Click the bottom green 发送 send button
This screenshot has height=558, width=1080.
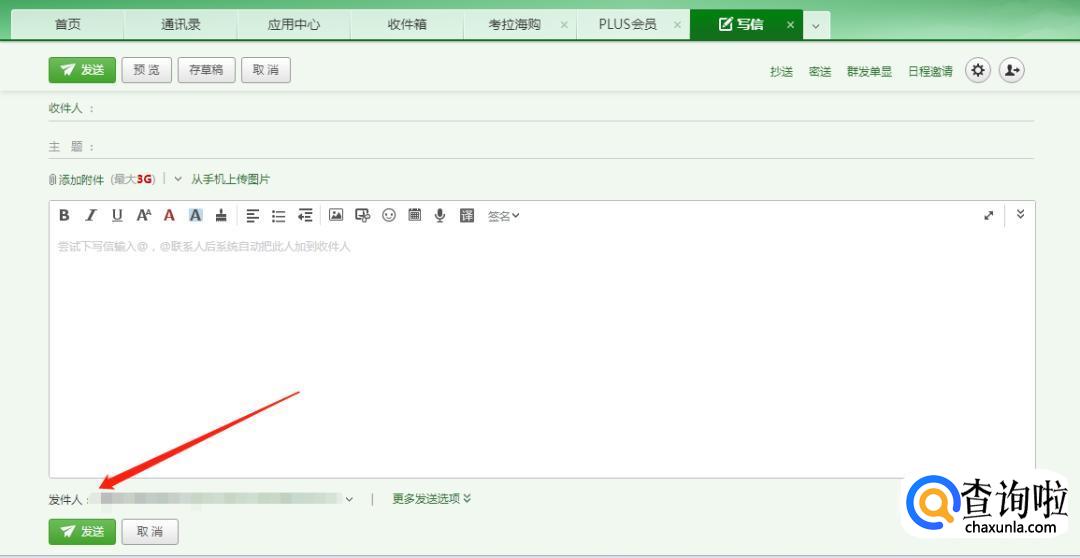(82, 532)
